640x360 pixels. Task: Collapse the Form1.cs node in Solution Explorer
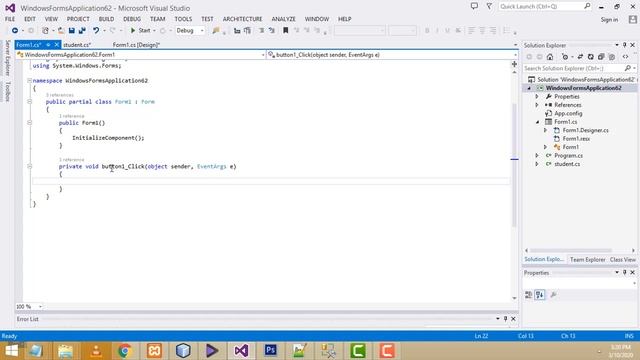pos(537,122)
